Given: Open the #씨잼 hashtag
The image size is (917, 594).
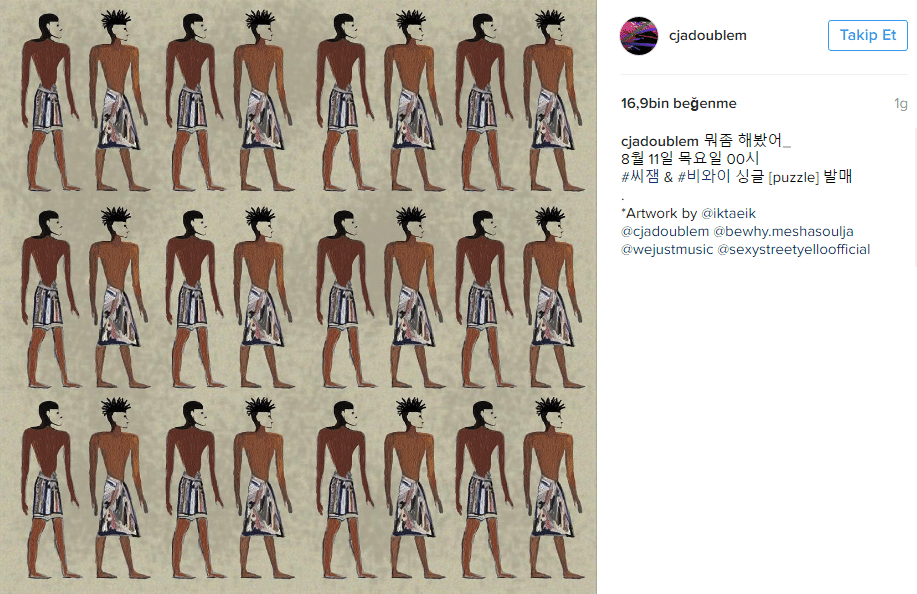Looking at the screenshot, I should point(640,177).
